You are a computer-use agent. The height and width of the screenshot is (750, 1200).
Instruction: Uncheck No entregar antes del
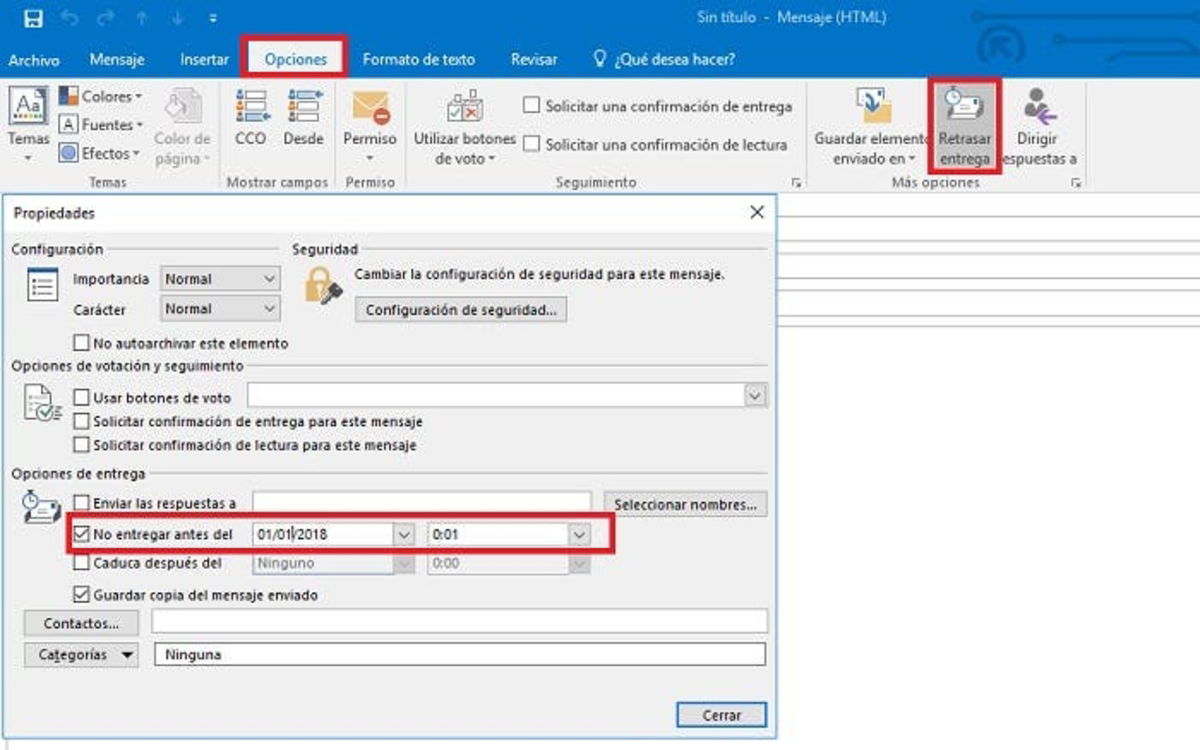82,535
